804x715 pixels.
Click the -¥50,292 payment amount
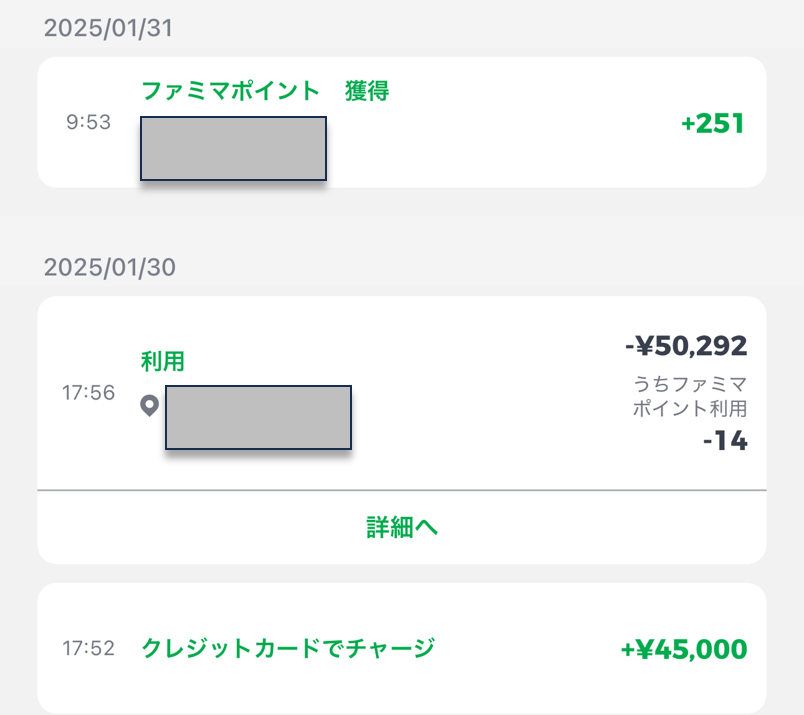[686, 346]
